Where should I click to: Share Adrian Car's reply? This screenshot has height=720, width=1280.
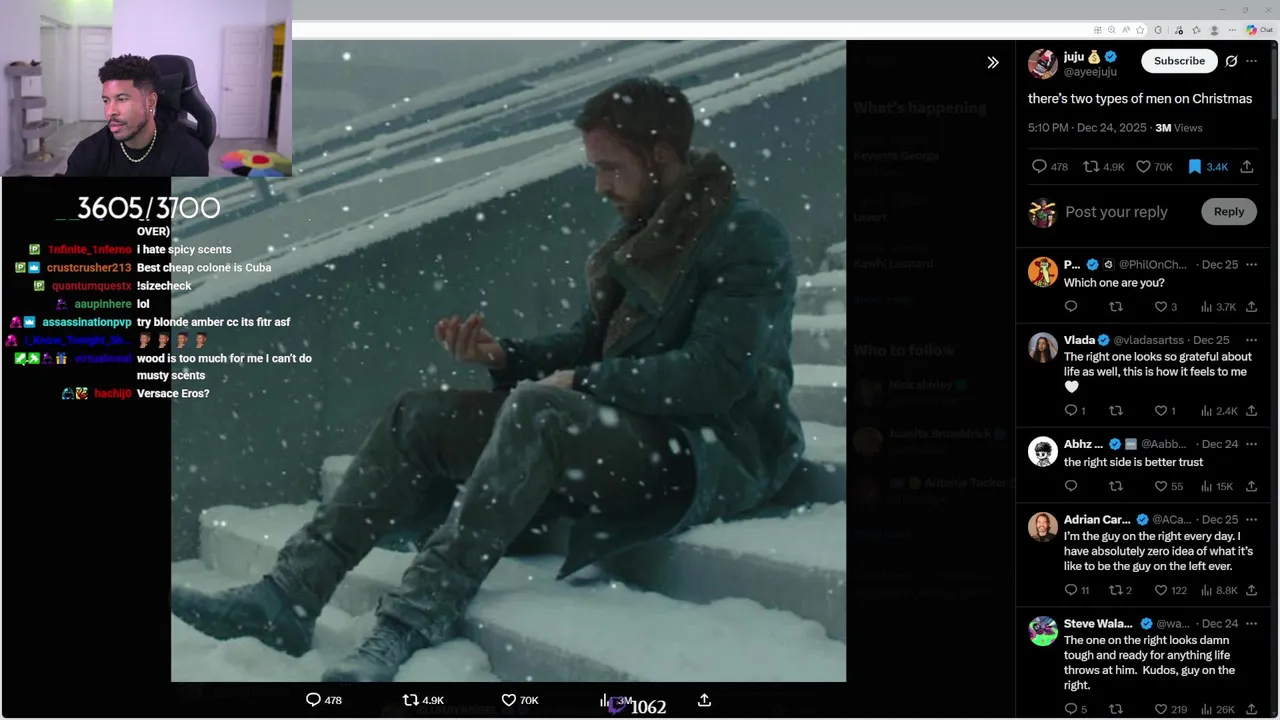pyautogui.click(x=1251, y=590)
